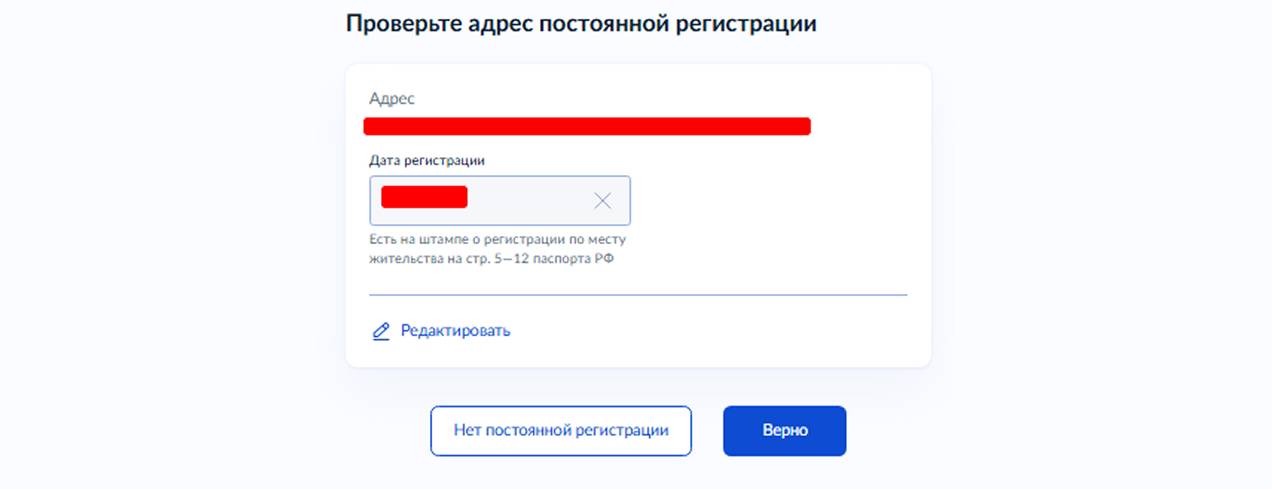
Task: Click the Адрес label in the card
Action: [392, 99]
